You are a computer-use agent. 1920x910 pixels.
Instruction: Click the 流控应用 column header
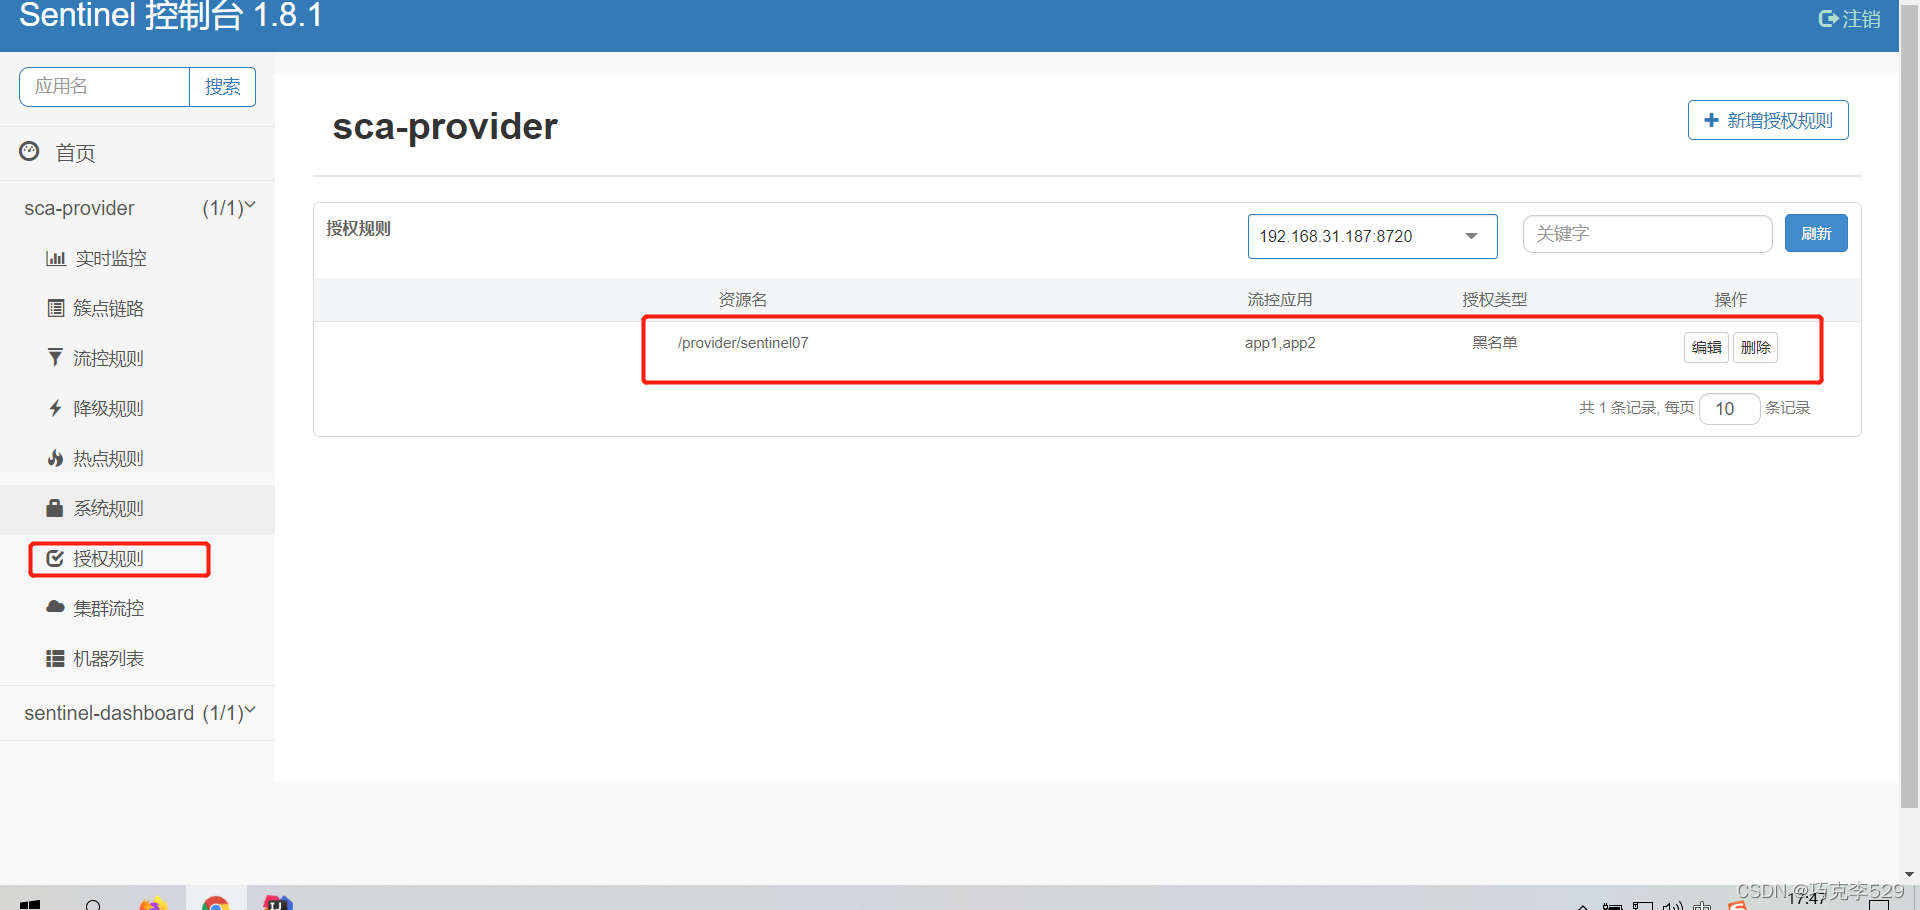click(x=1280, y=300)
